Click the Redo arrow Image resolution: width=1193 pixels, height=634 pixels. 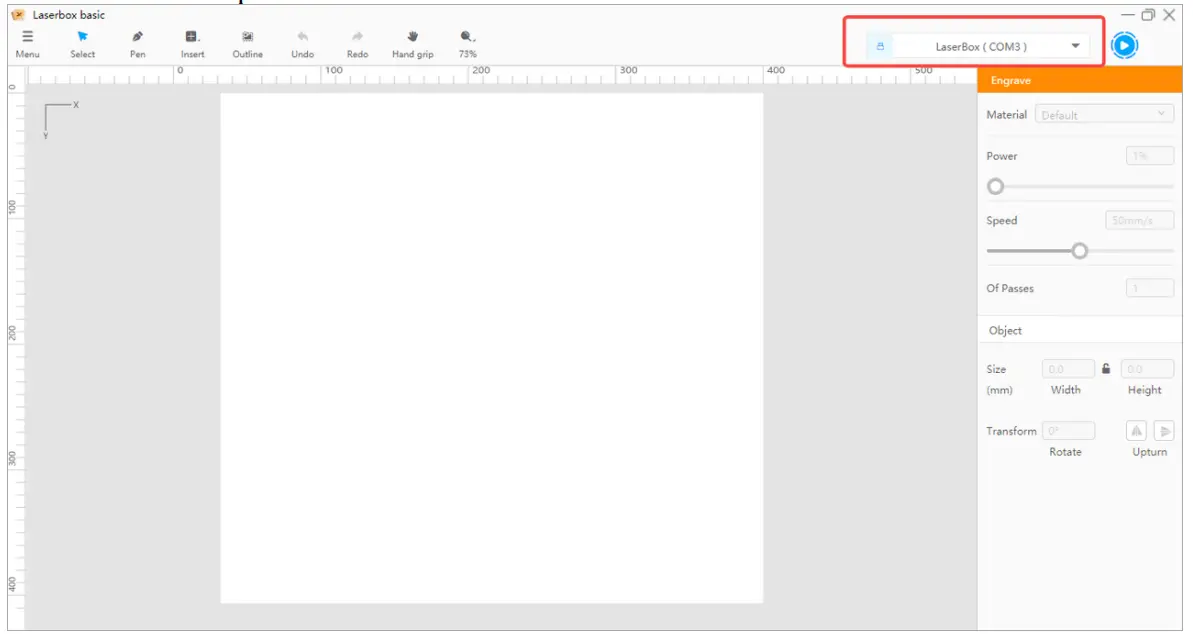(357, 37)
